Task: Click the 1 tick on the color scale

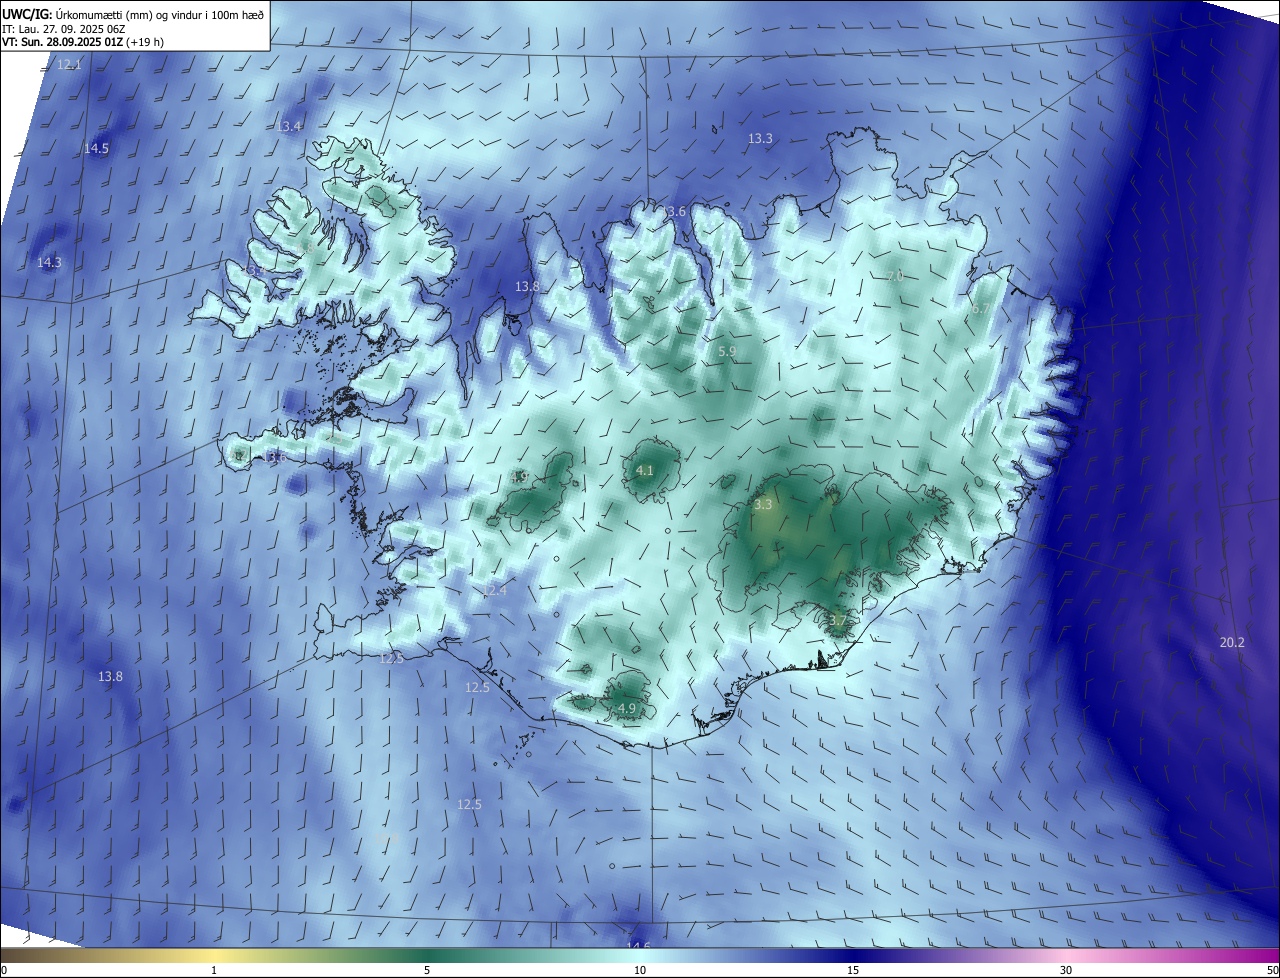Action: pos(214,970)
